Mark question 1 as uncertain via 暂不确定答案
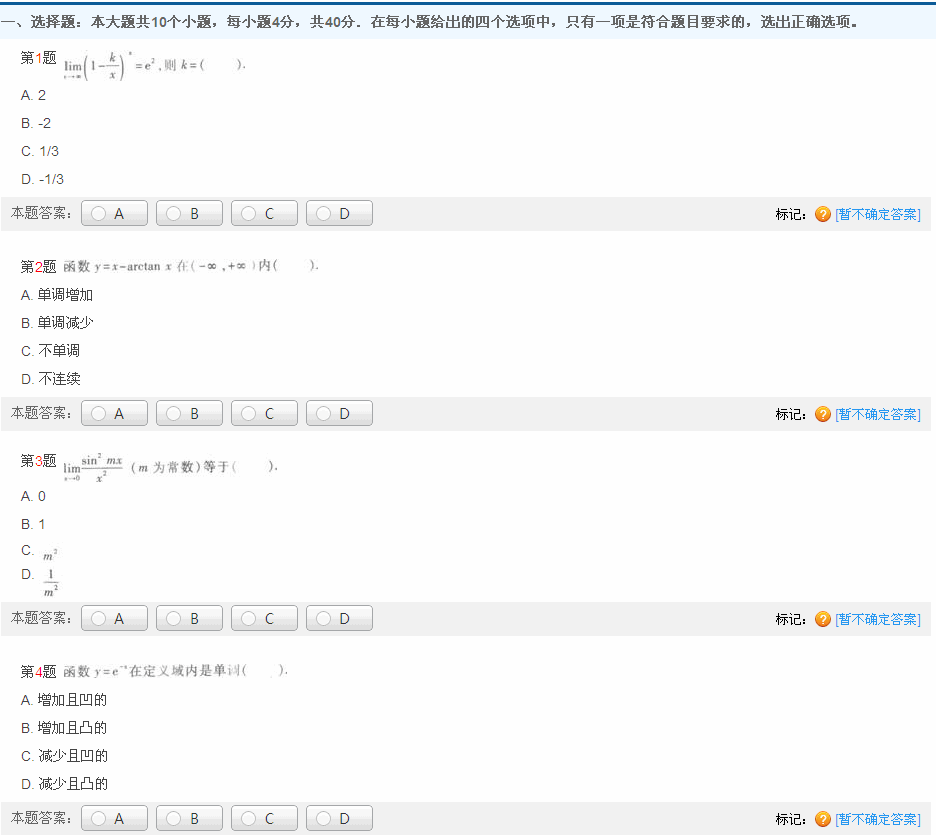Image resolution: width=936 pixels, height=835 pixels. click(x=877, y=214)
